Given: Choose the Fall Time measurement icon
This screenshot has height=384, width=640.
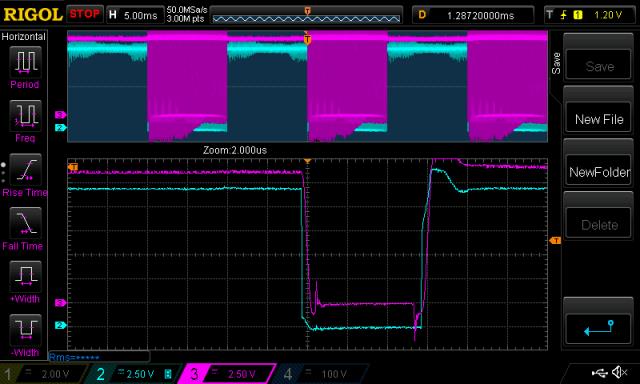Looking at the screenshot, I should pos(25,223).
